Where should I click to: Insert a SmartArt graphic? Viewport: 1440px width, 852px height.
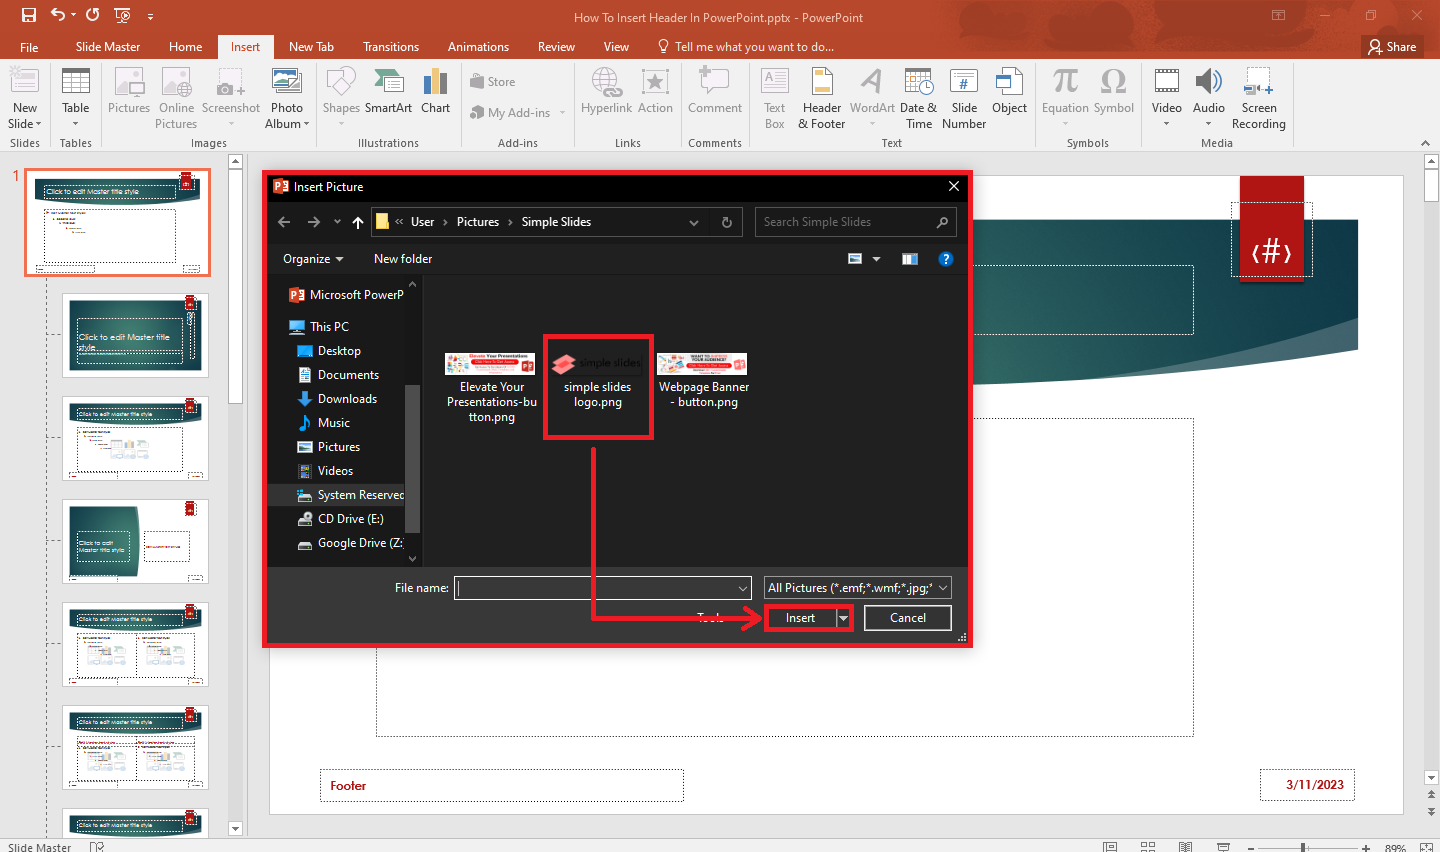(x=389, y=97)
